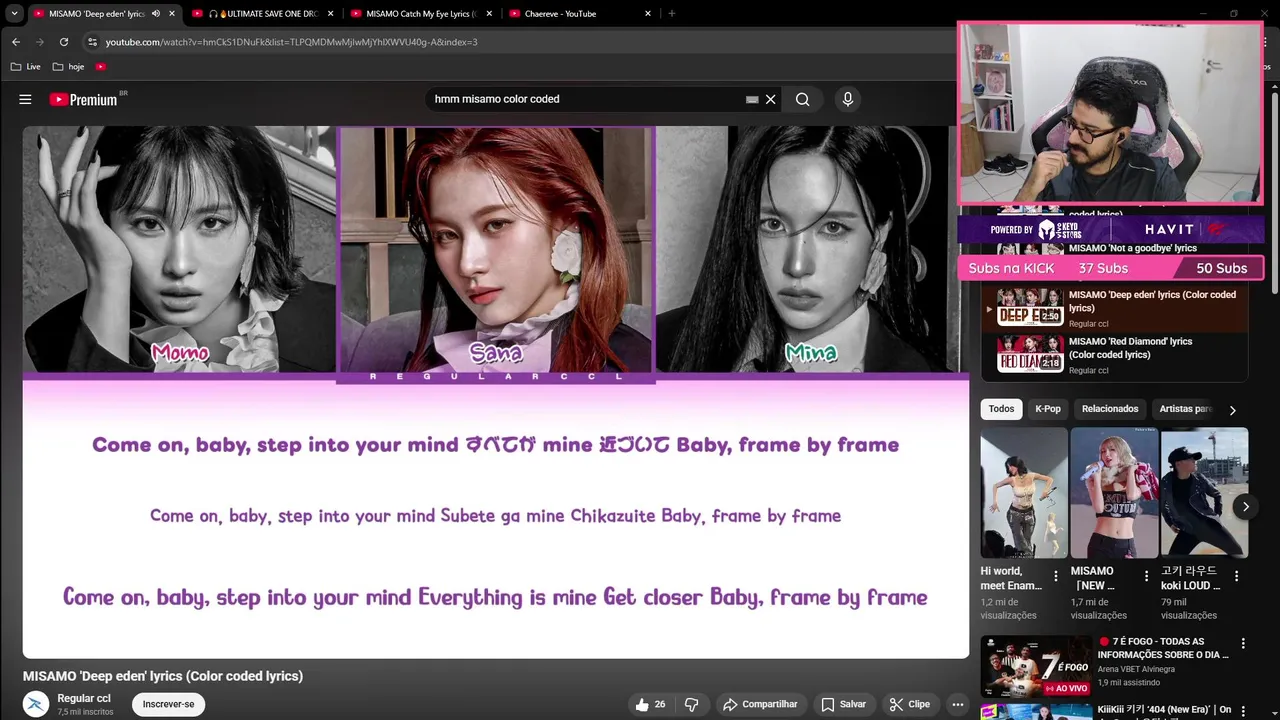
Task: Focus the browser address bar URL
Action: pyautogui.click(x=291, y=42)
